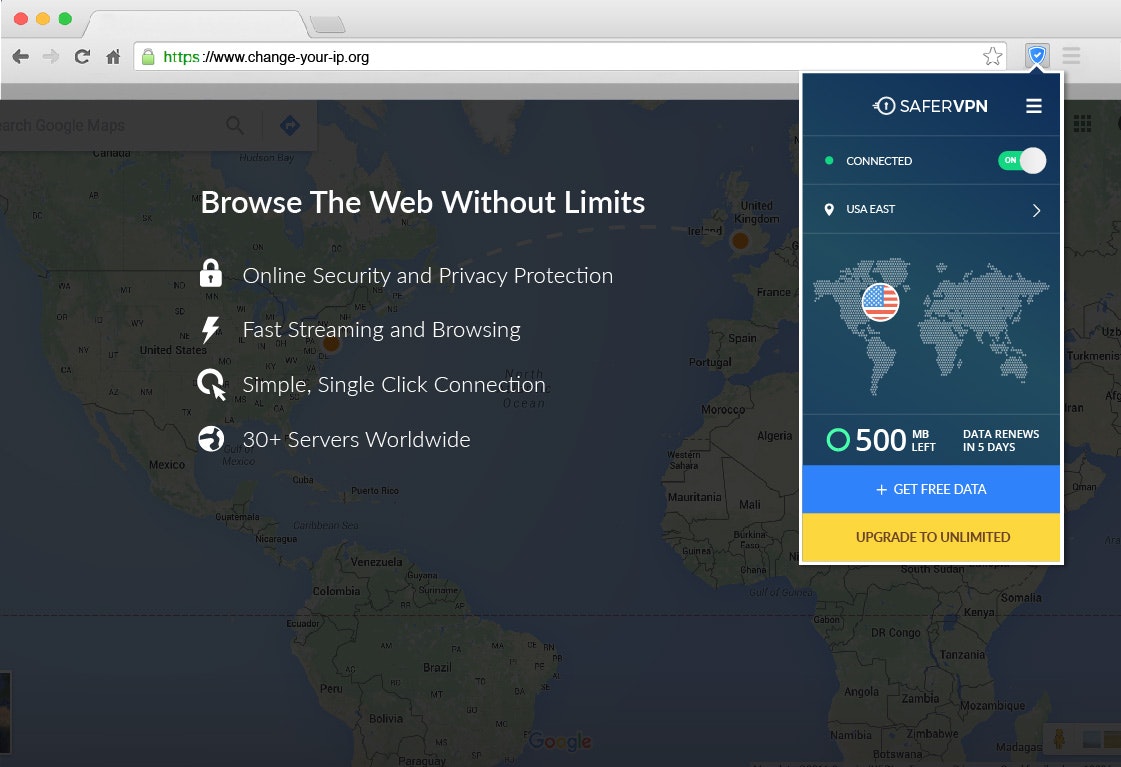Click the Google Maps directions icon
Image resolution: width=1121 pixels, height=767 pixels.
[x=290, y=125]
